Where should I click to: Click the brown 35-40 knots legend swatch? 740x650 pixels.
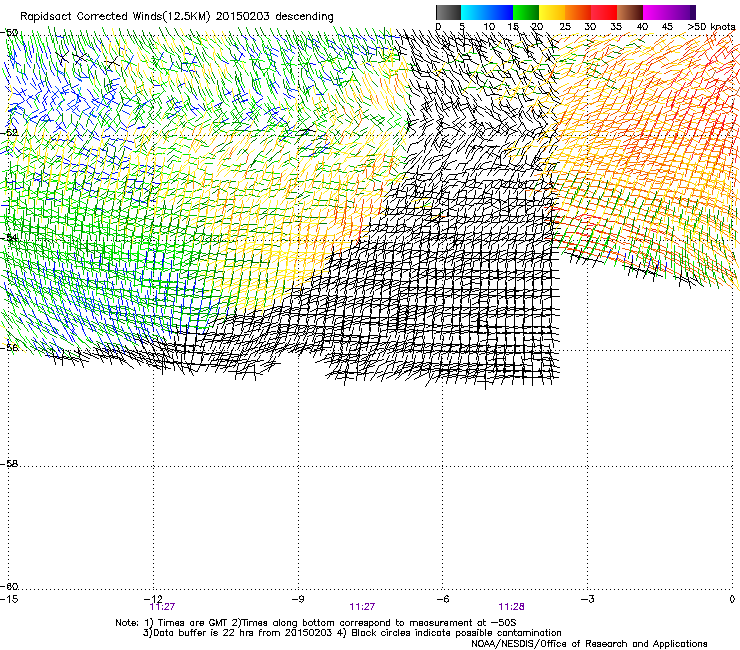point(630,12)
